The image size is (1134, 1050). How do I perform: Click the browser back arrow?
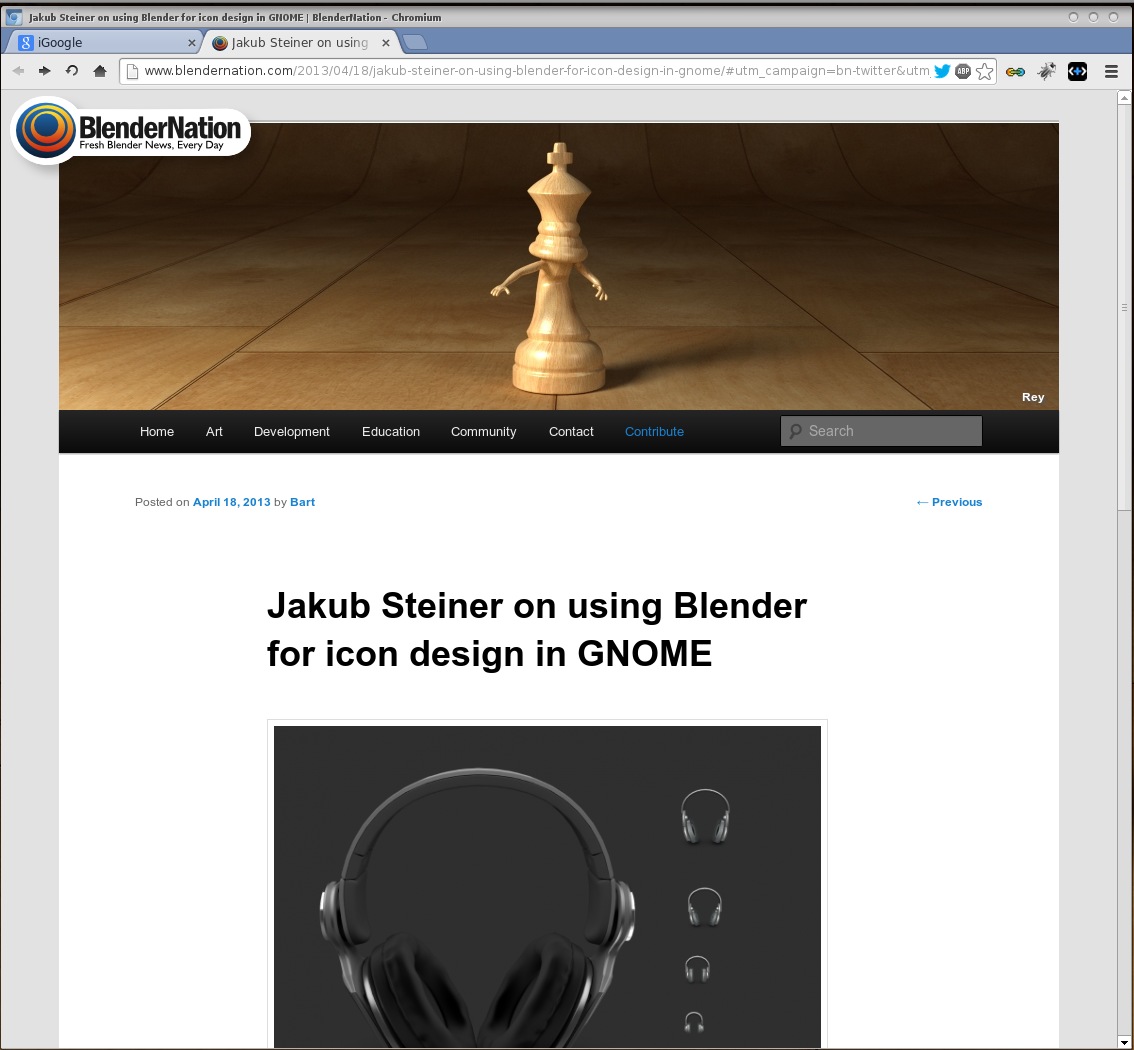[19, 71]
